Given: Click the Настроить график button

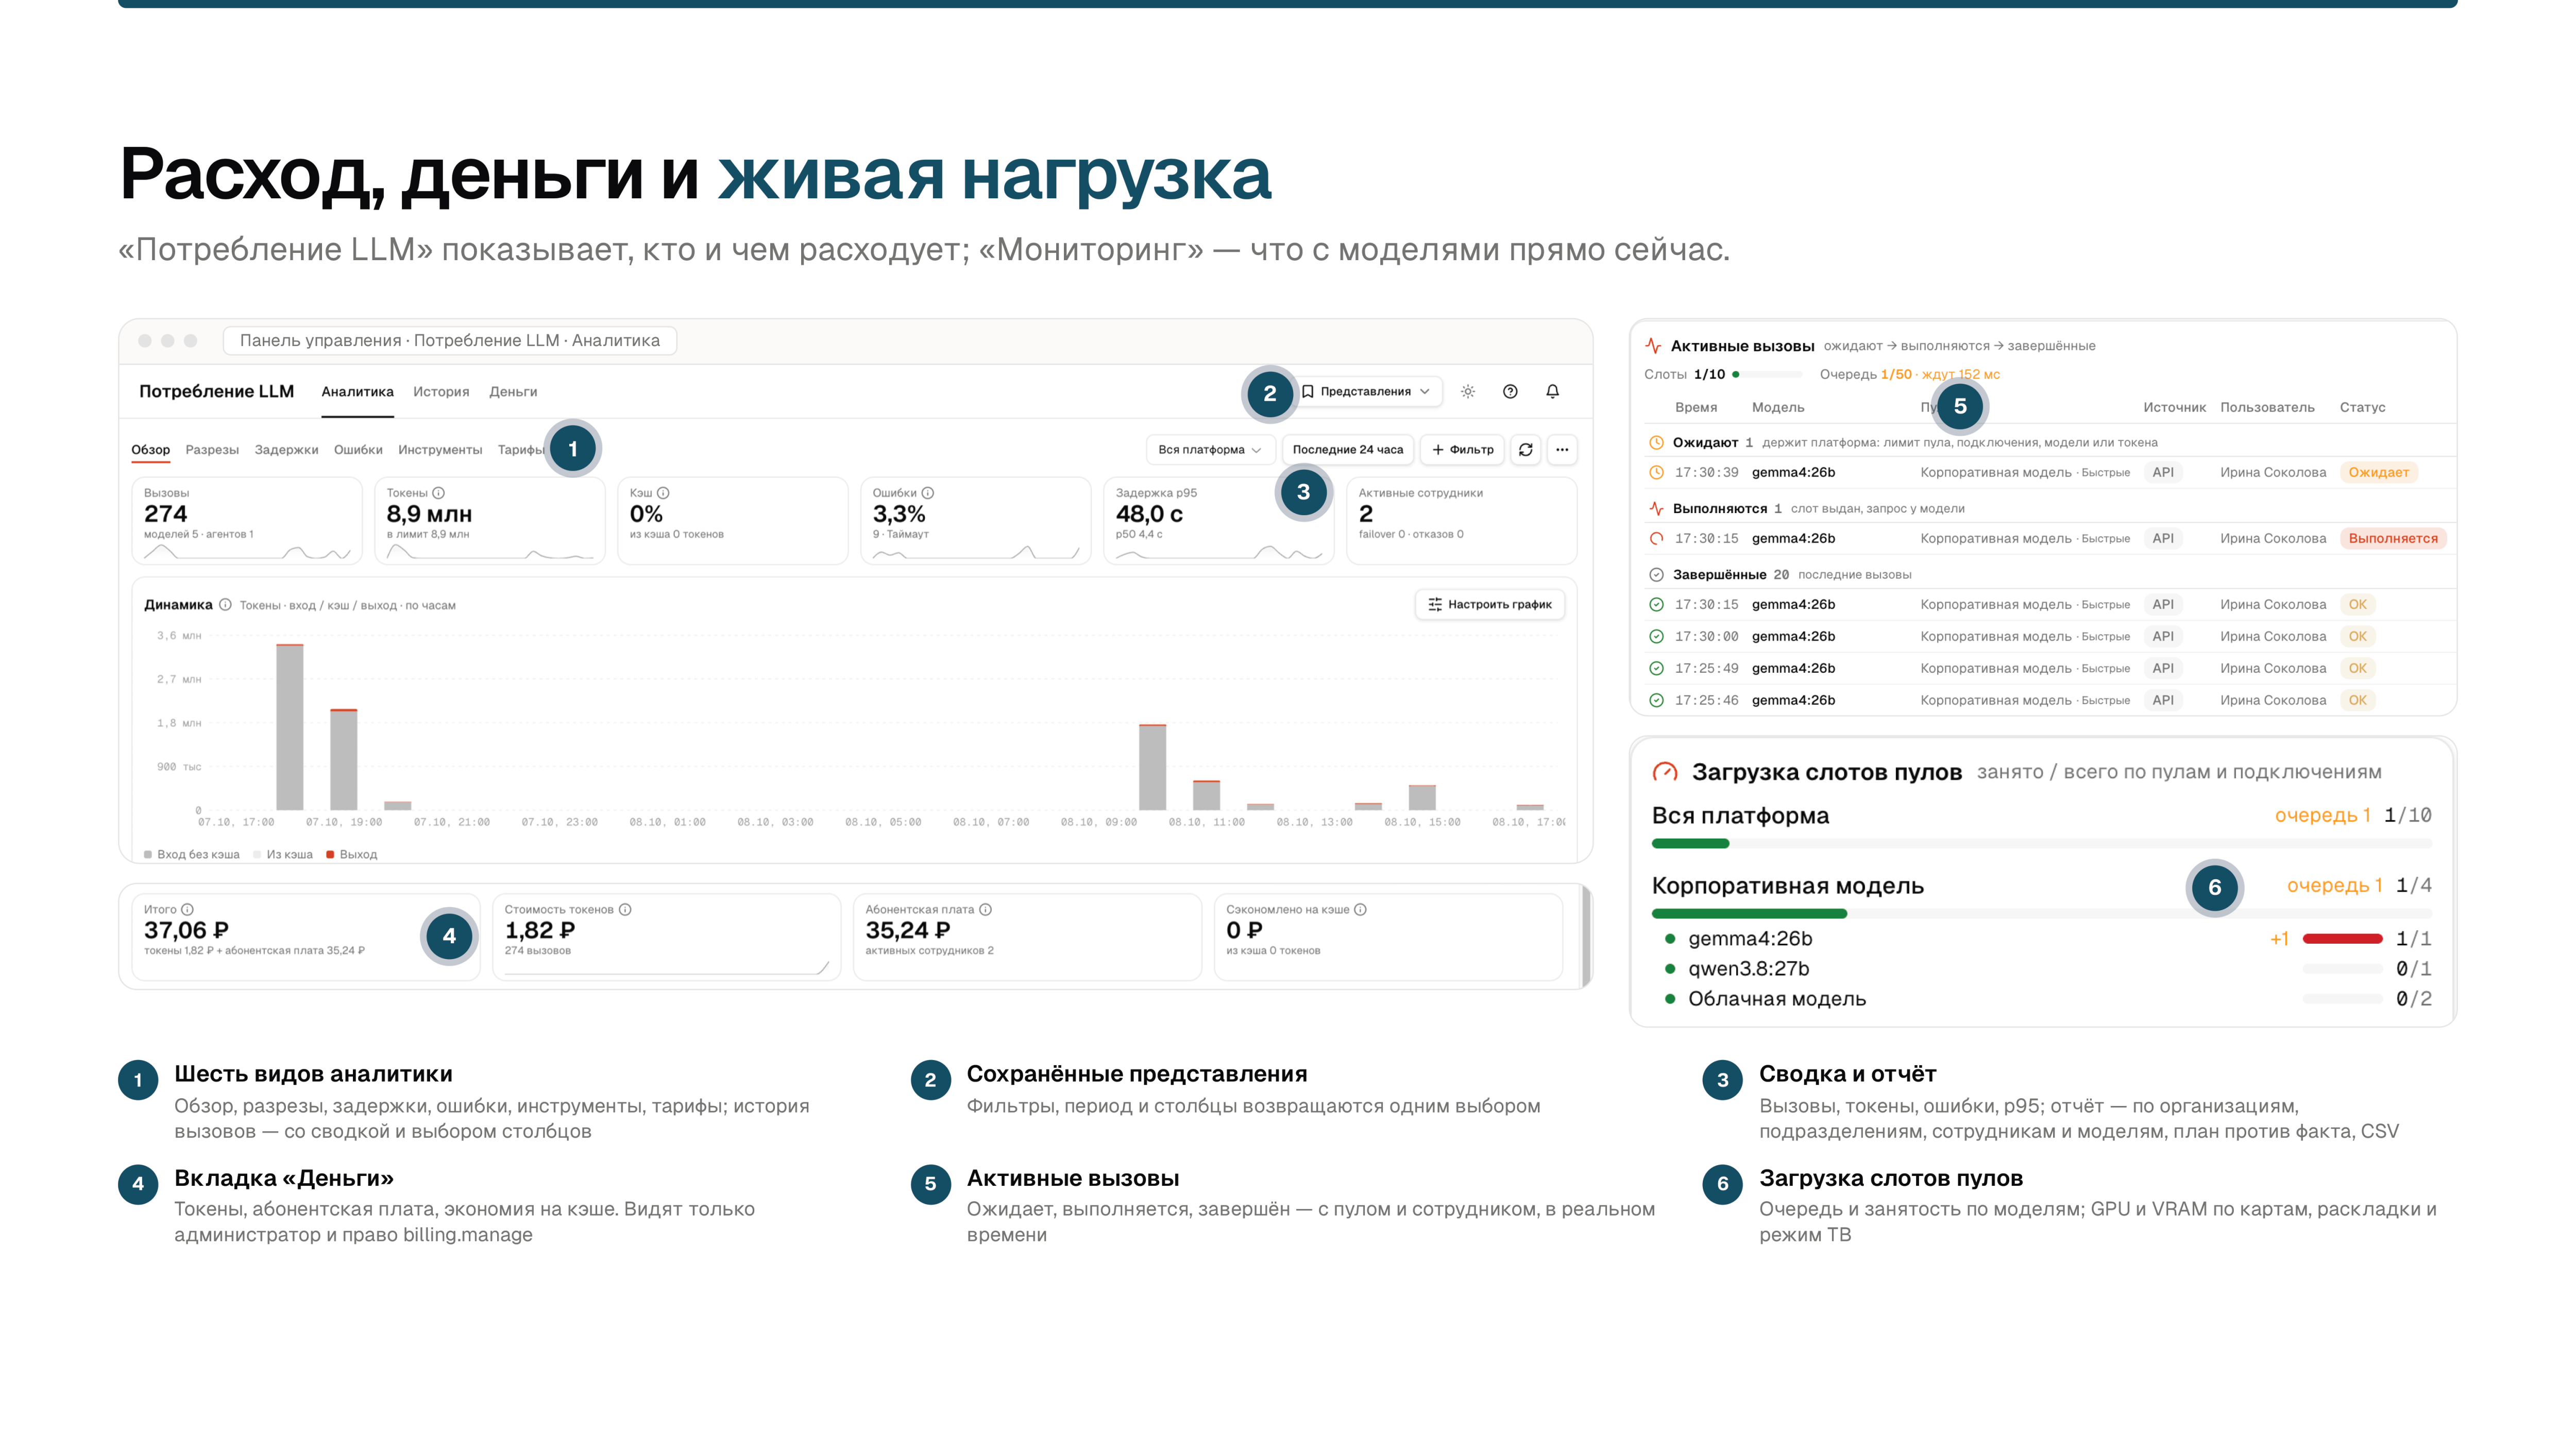Looking at the screenshot, I should 1489,605.
